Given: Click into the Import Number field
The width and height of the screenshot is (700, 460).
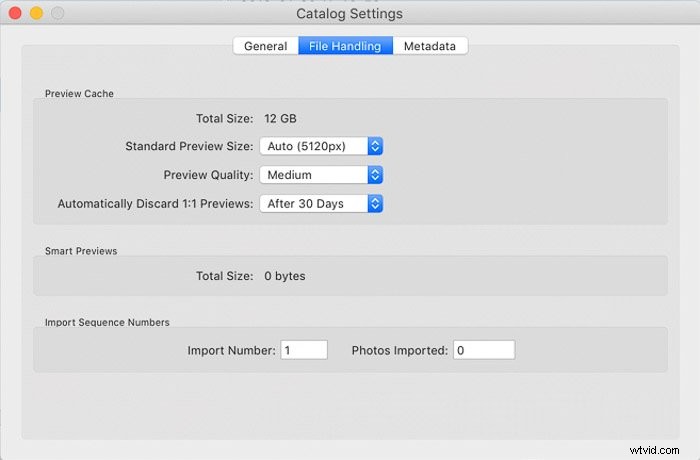Looking at the screenshot, I should click(304, 350).
